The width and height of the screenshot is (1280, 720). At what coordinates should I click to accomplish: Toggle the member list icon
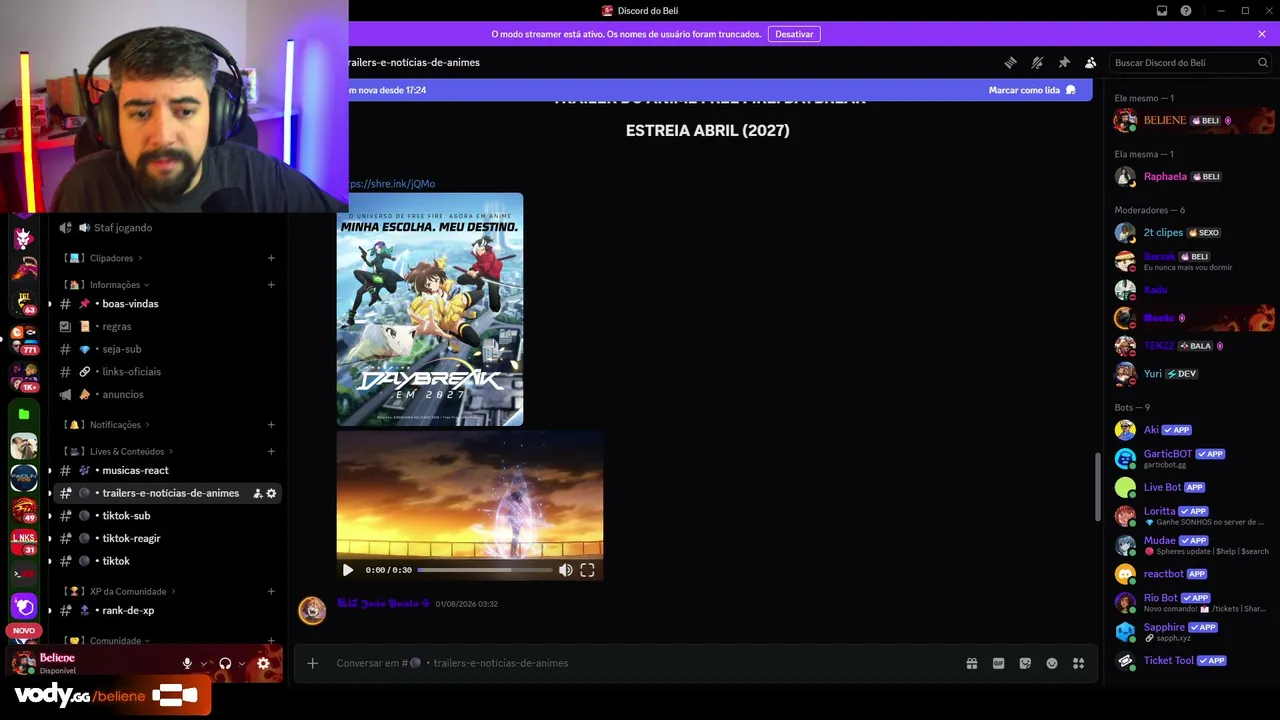click(x=1091, y=62)
